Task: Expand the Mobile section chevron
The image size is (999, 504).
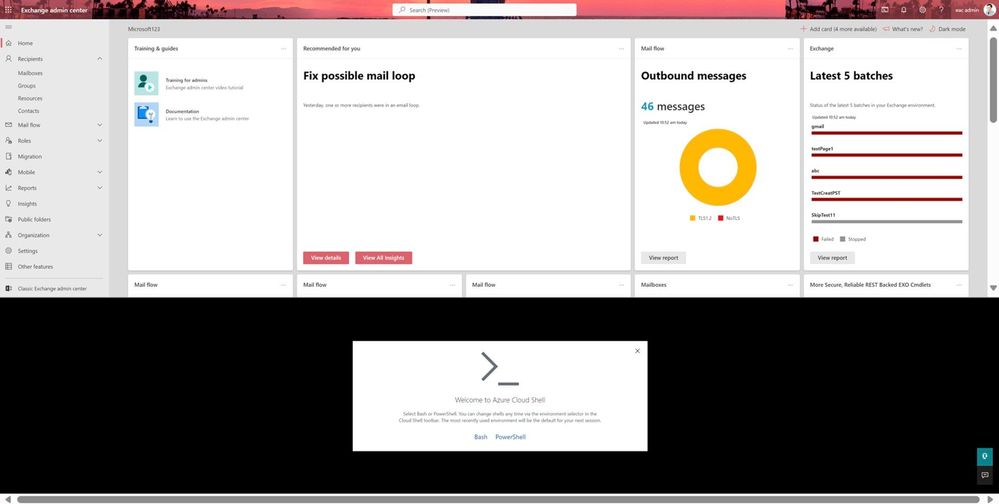Action: click(x=99, y=172)
